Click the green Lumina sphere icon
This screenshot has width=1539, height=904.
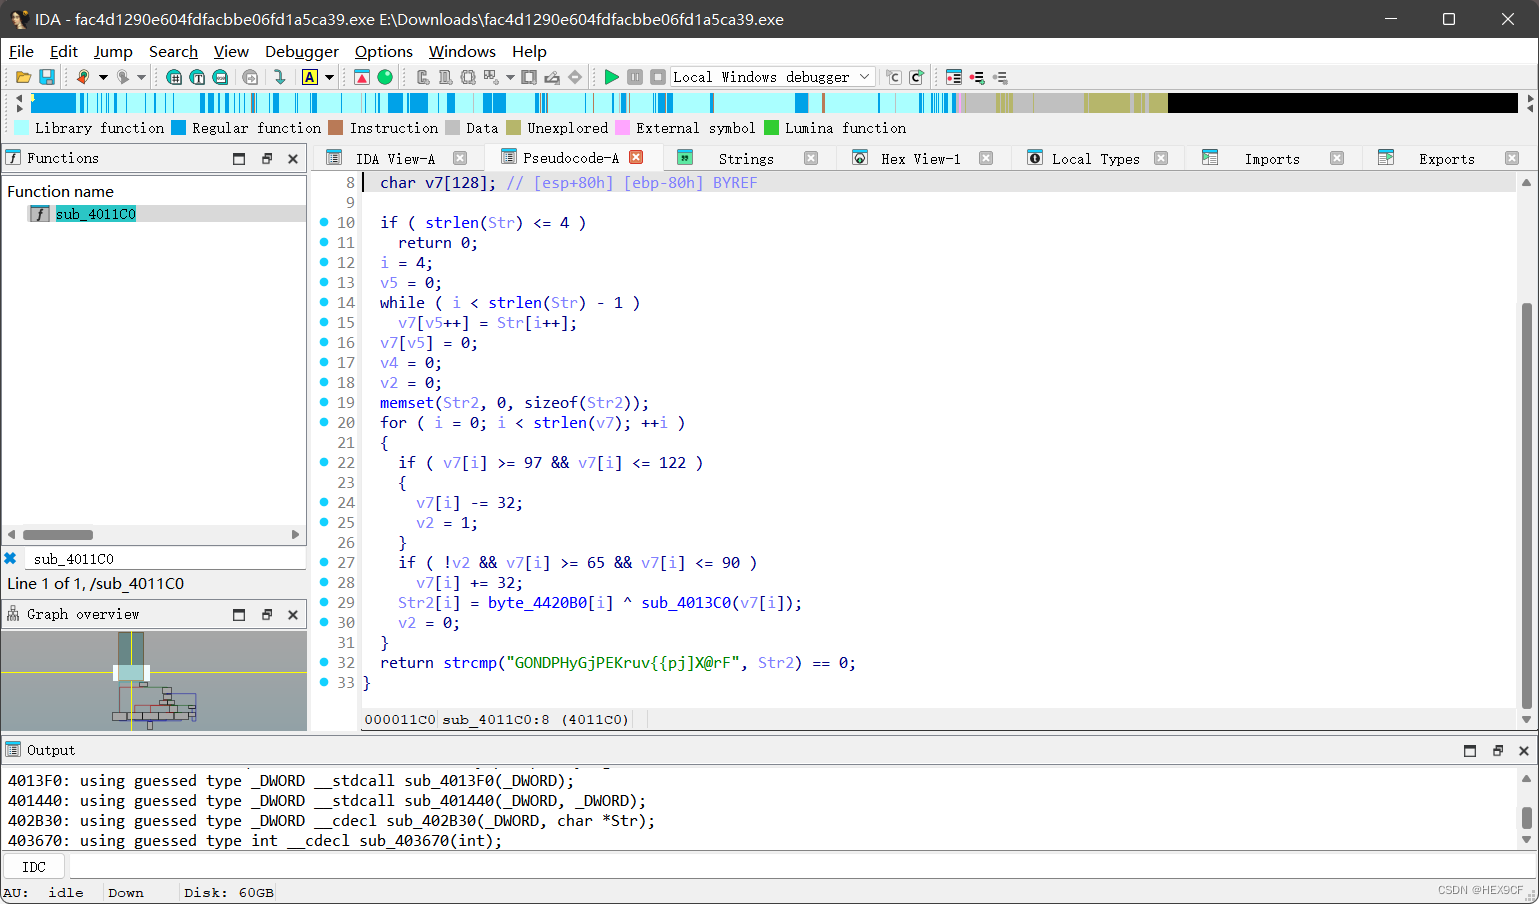385,77
